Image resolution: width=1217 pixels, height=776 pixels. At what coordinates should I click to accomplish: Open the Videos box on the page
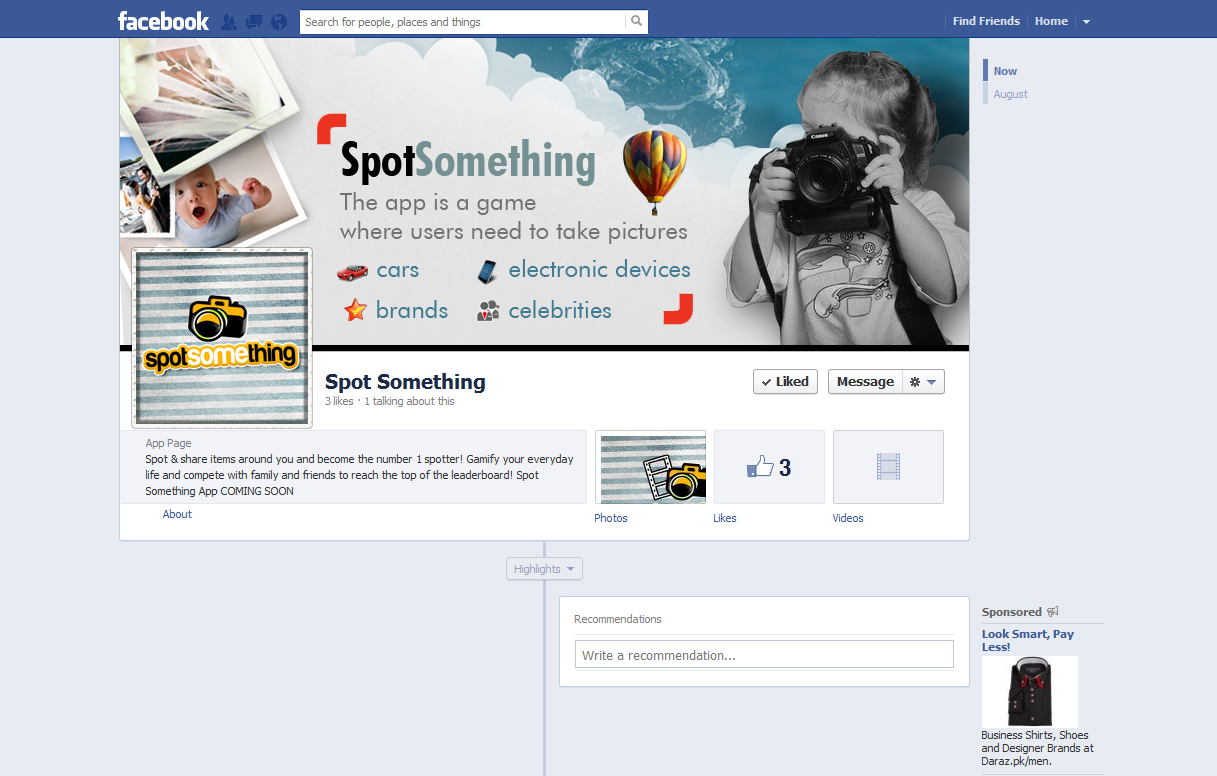point(888,466)
